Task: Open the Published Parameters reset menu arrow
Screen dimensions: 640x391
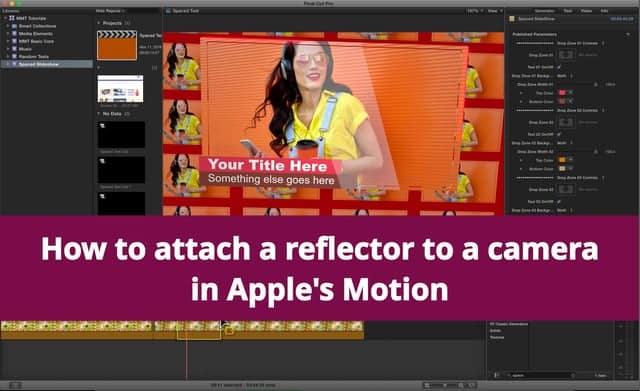Action: (x=628, y=35)
